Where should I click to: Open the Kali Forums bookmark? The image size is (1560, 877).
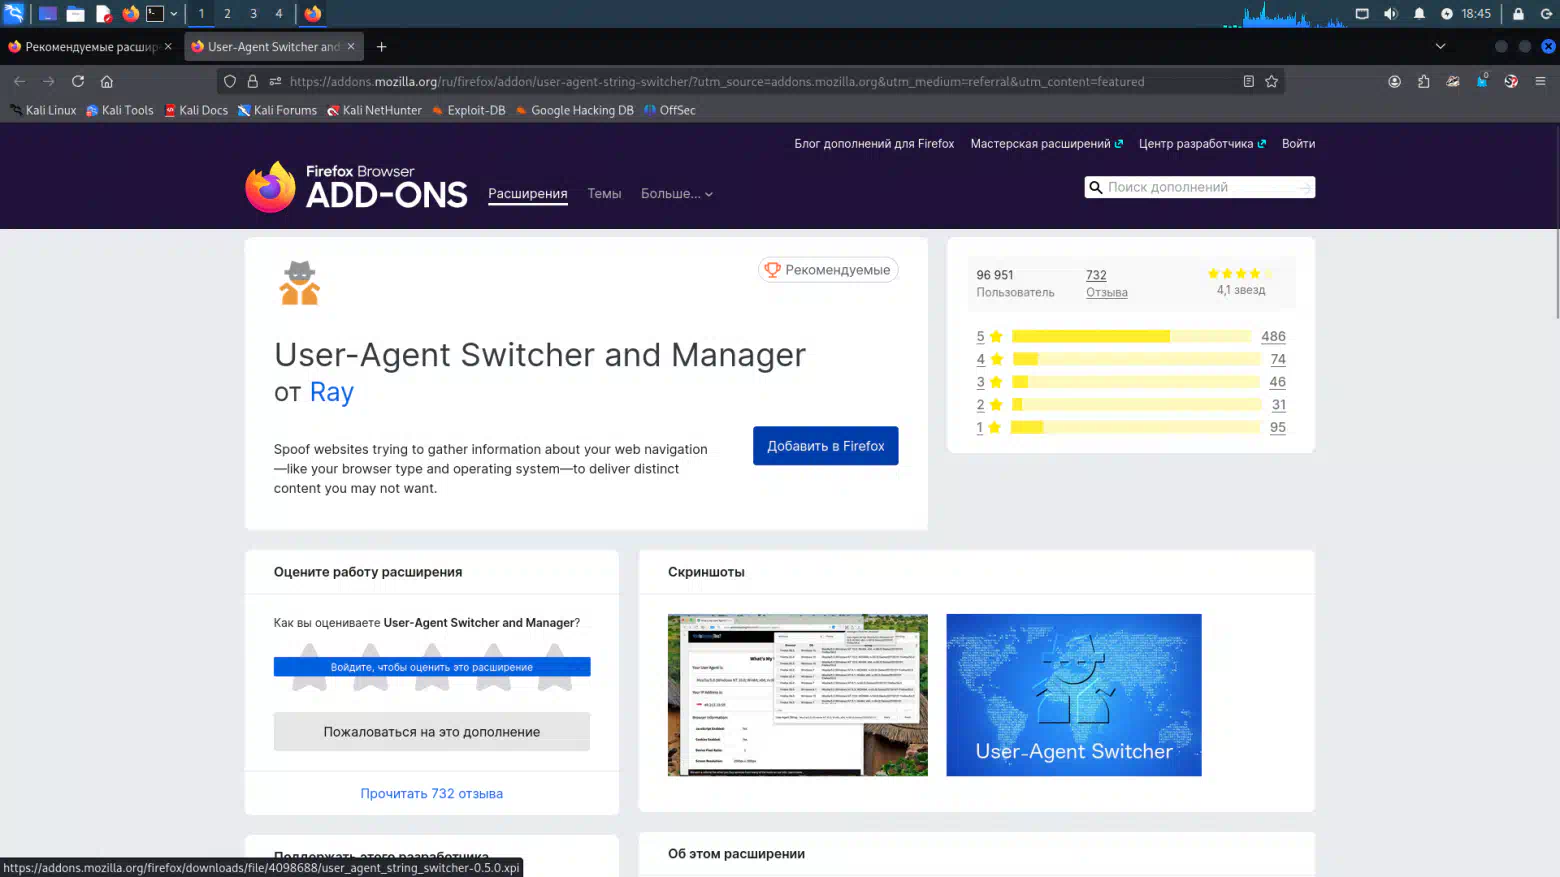click(x=277, y=110)
